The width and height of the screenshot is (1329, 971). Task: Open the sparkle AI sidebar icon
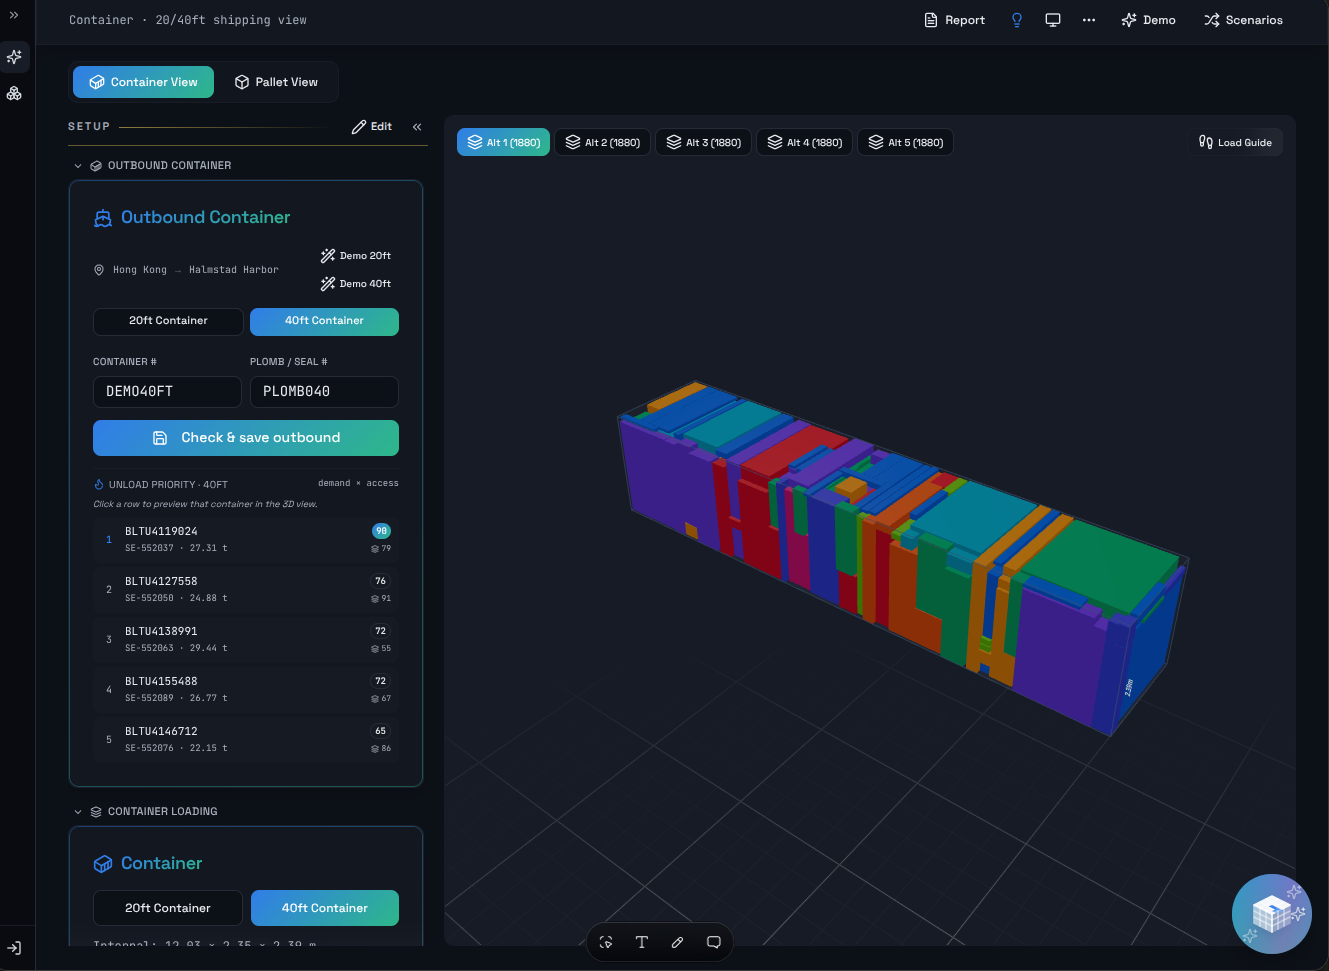14,57
